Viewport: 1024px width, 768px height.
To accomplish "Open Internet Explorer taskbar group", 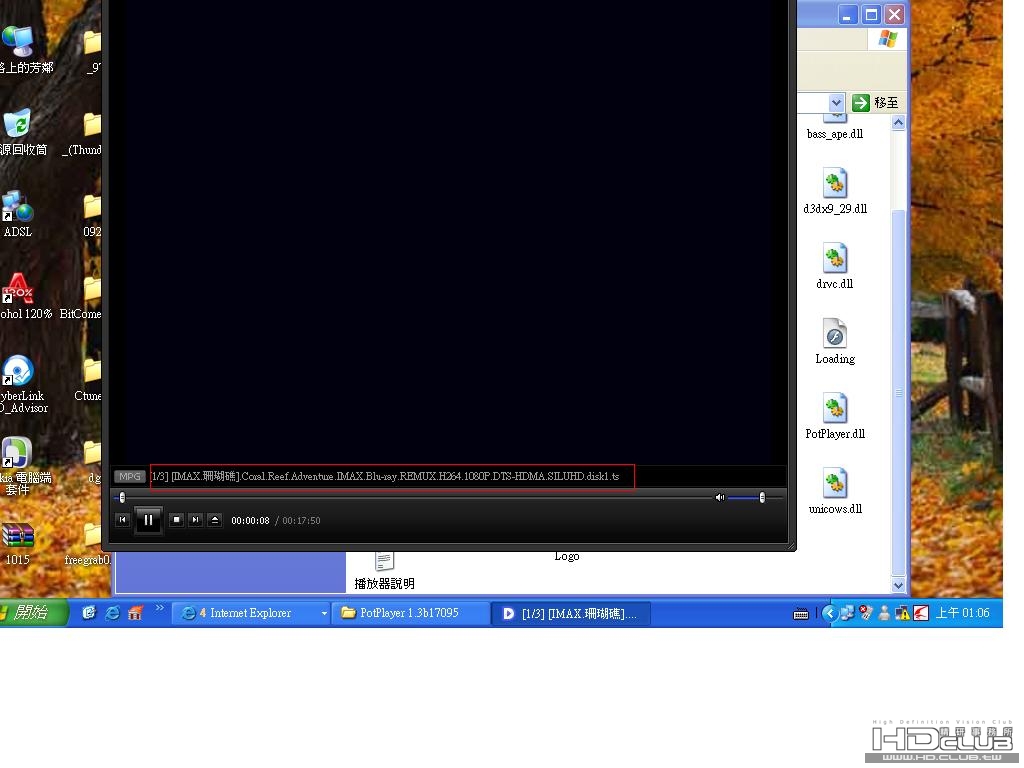I will pos(251,613).
